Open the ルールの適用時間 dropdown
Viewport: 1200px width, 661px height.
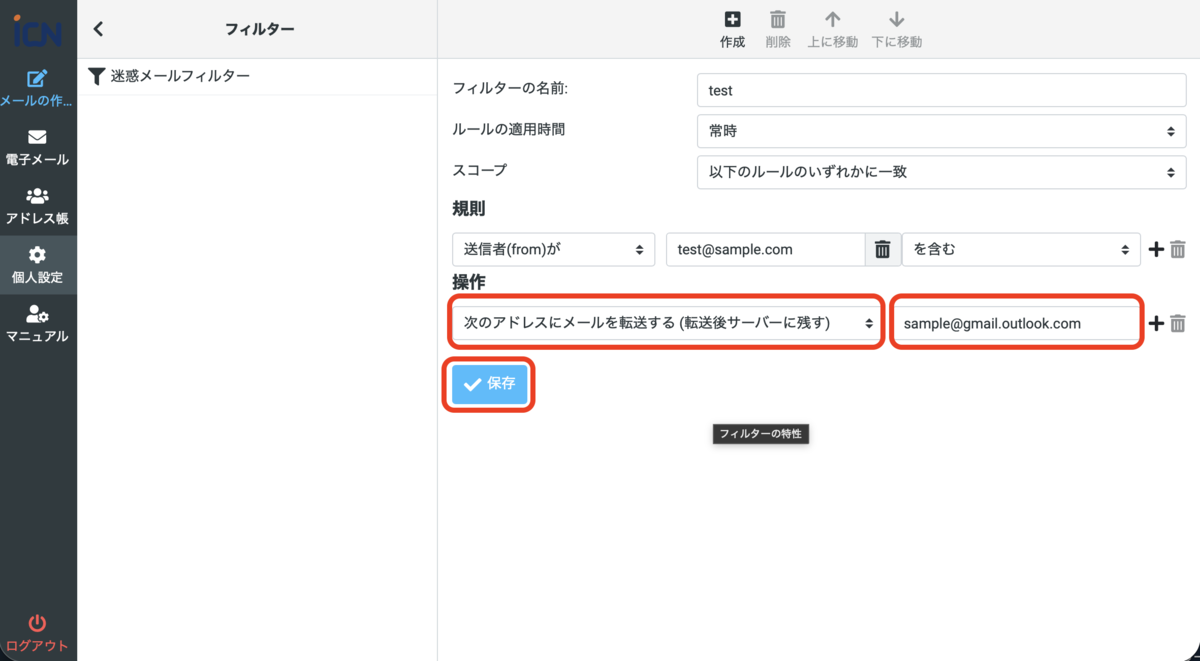point(940,131)
